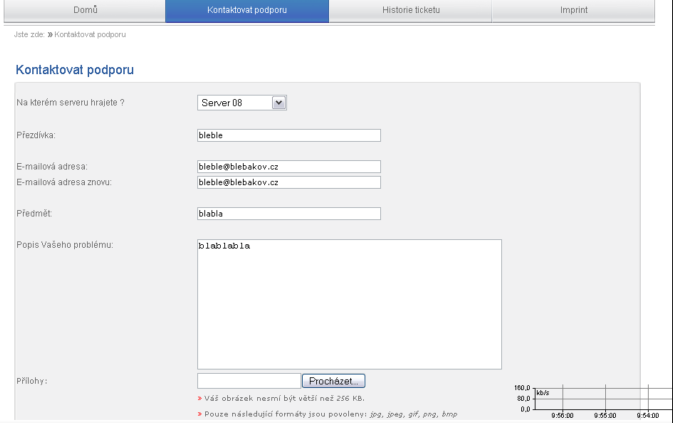Switch to the Historie ticketu tab
Screen dimensions: 673x423
[410, 10]
